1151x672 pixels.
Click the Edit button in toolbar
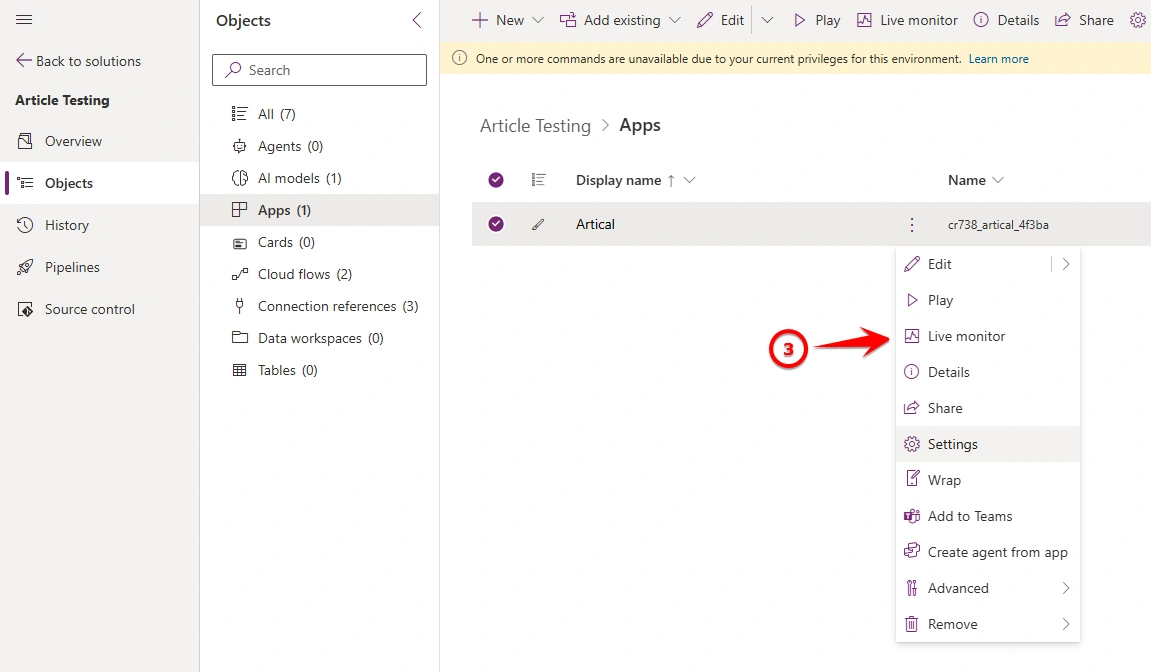point(721,21)
